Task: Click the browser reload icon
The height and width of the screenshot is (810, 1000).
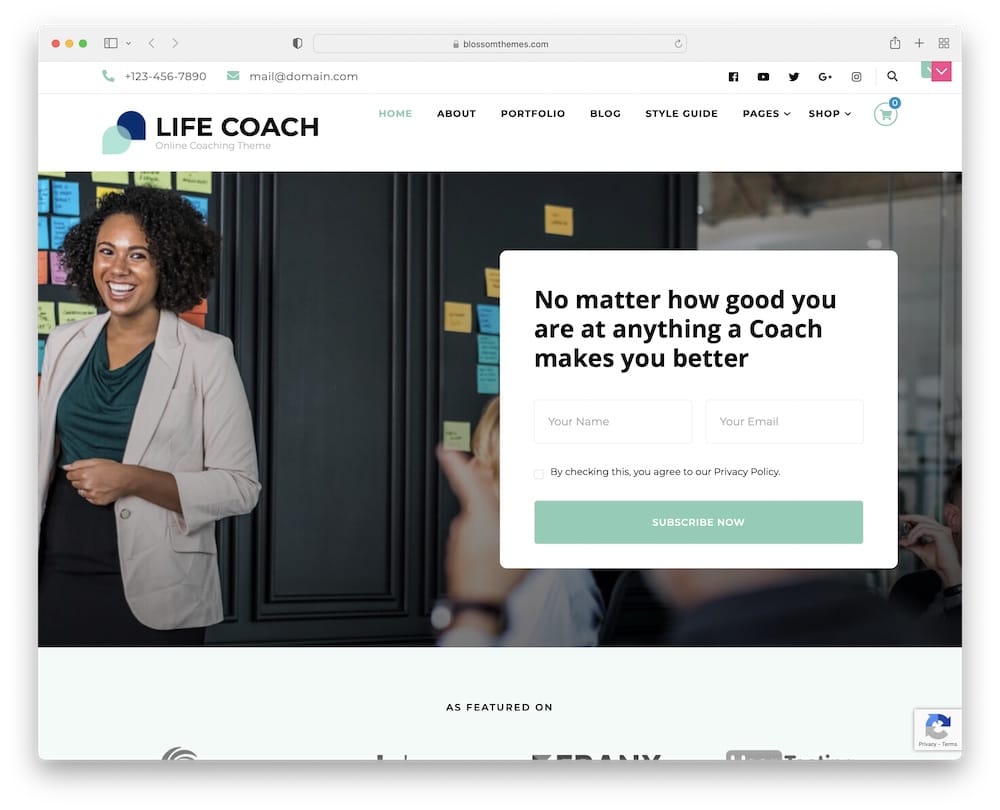Action: click(x=678, y=44)
